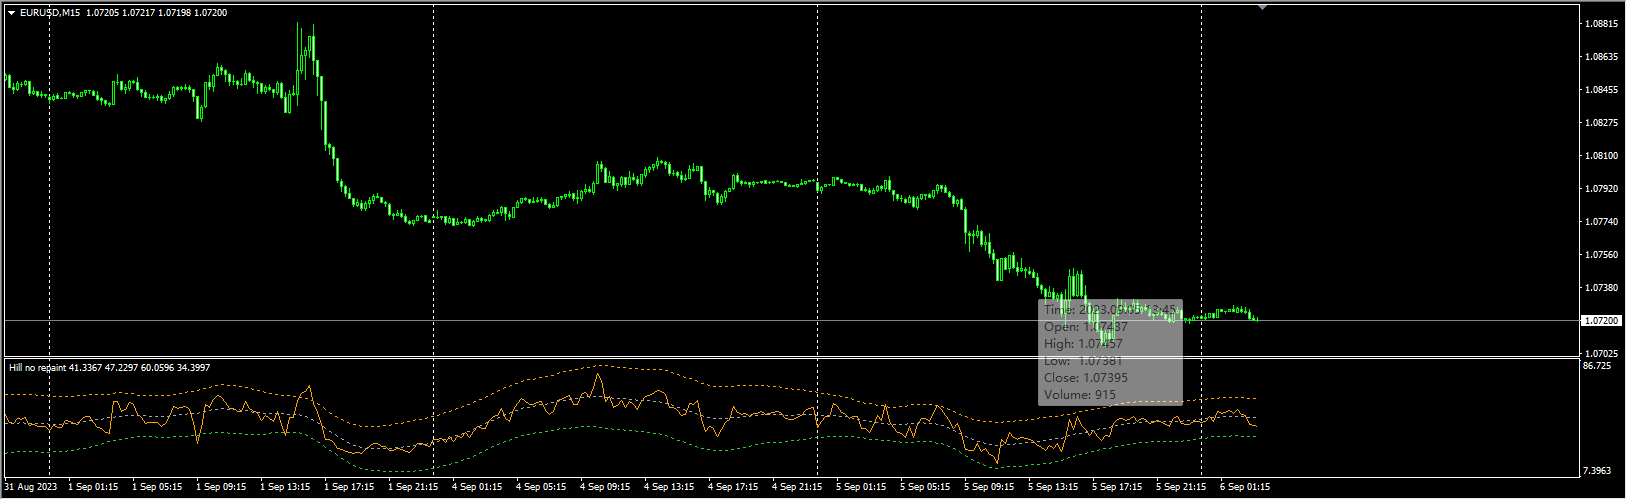
Task: Click the EURUSD,M15 chart title text
Action: coord(49,13)
